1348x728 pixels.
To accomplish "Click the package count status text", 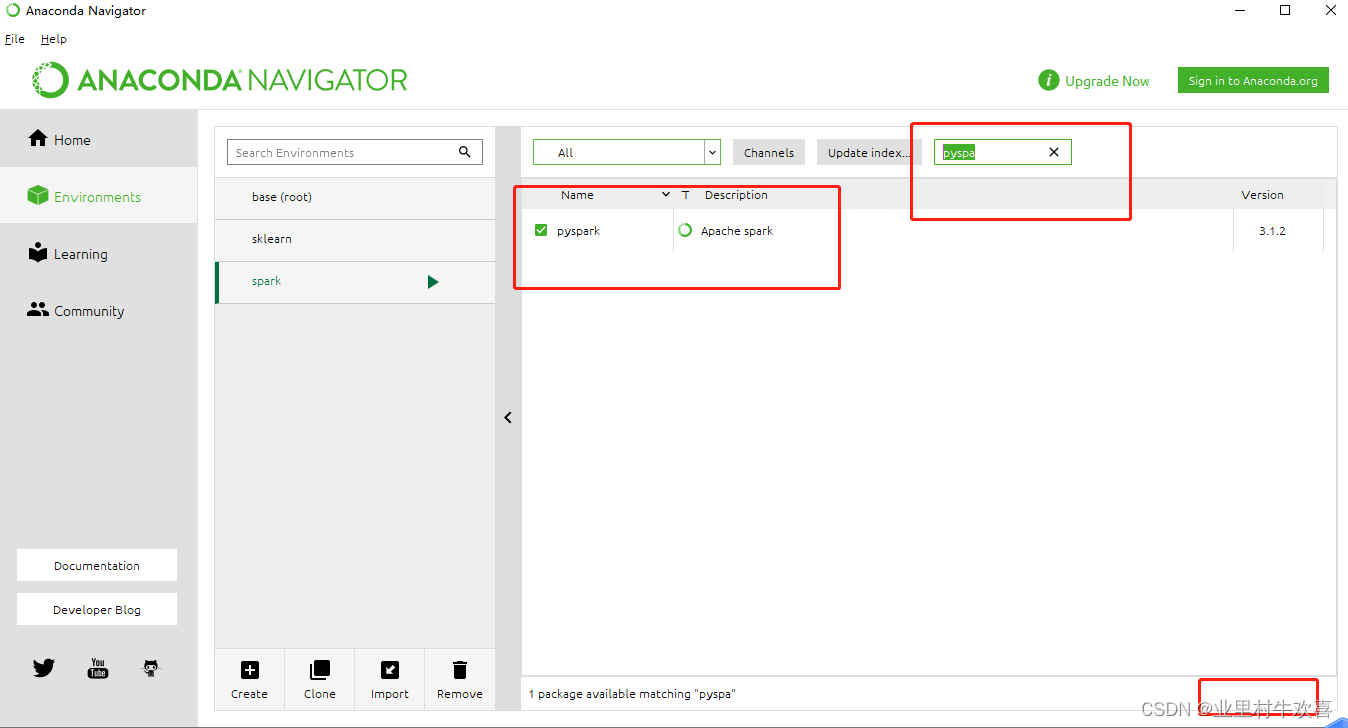I will coord(632,694).
